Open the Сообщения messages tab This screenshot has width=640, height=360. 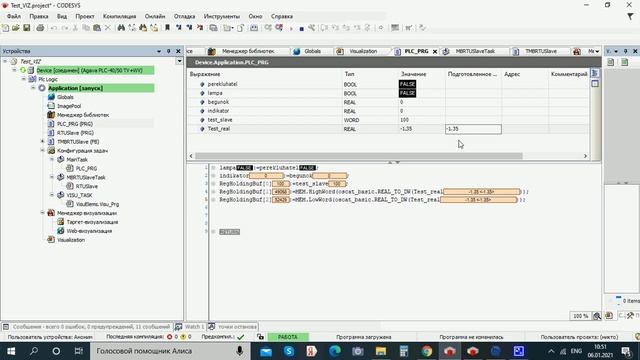pyautogui.click(x=87, y=327)
